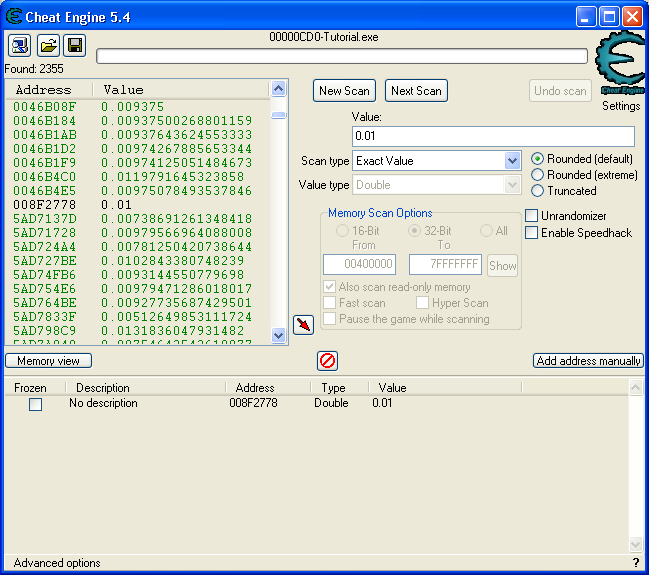
Task: Click the save table floppy icon
Action: coord(74,45)
